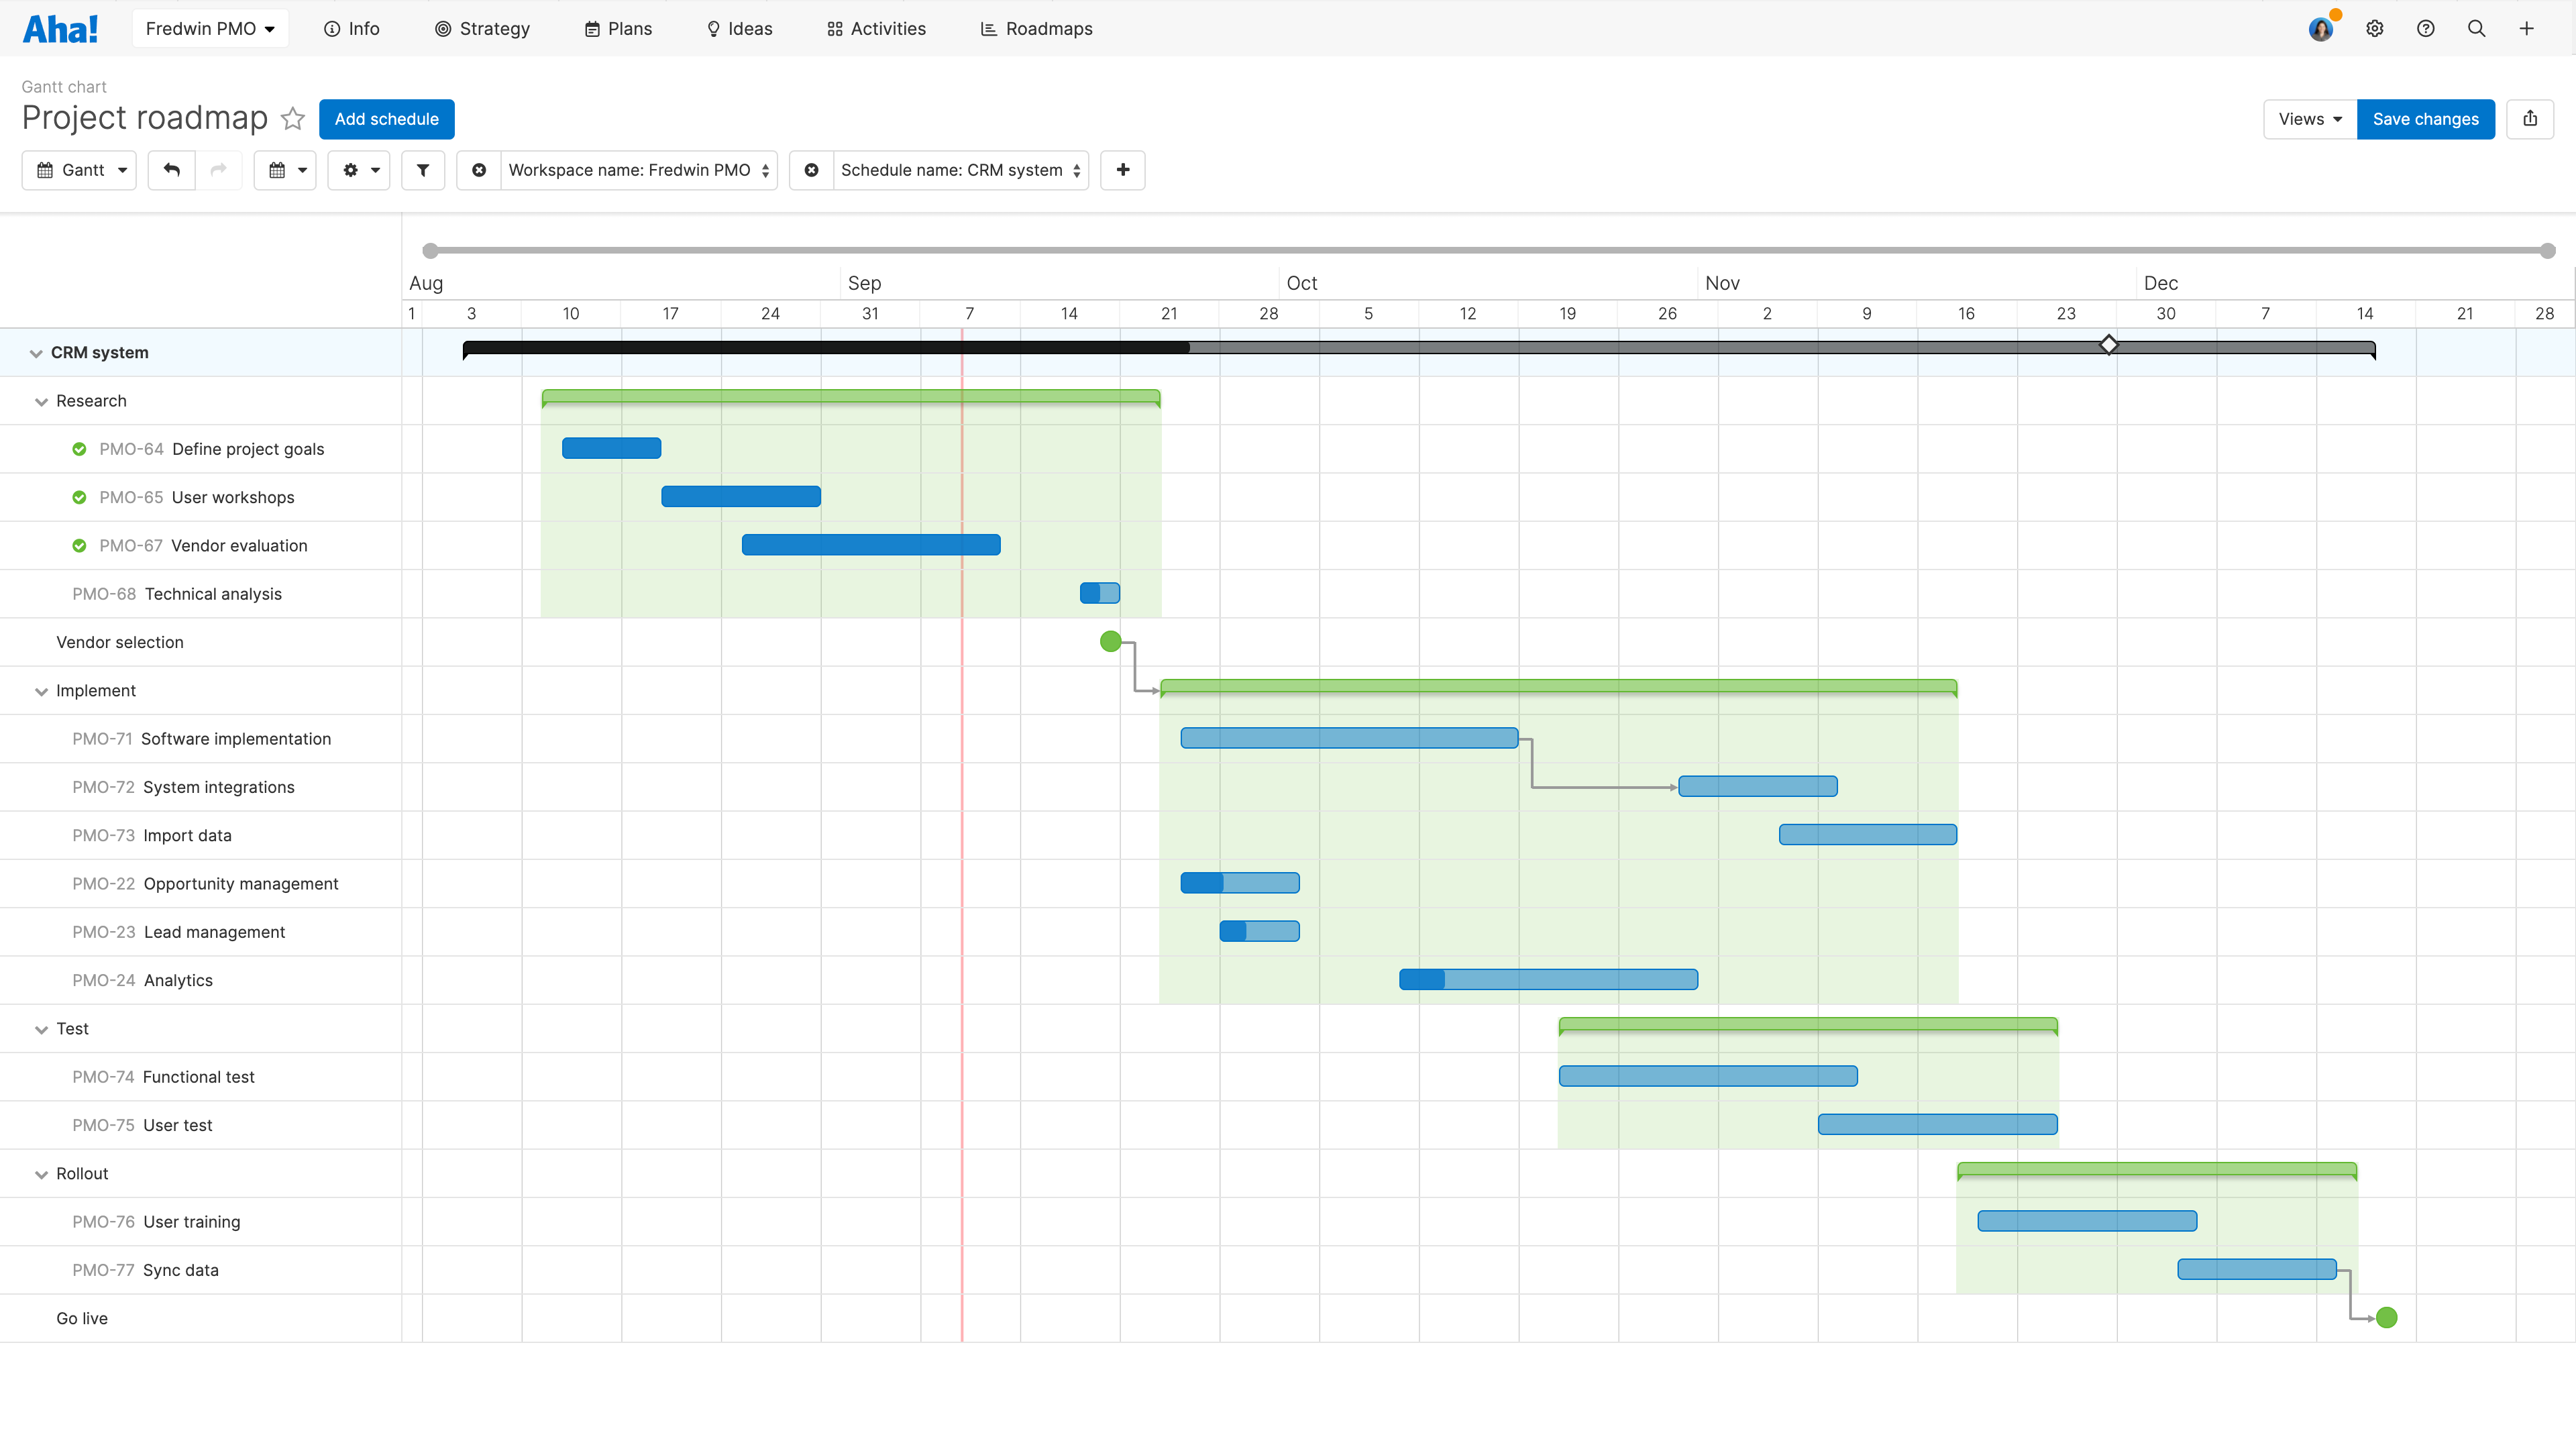Click the Add schedule button
The image size is (2576, 1449).
pos(386,119)
